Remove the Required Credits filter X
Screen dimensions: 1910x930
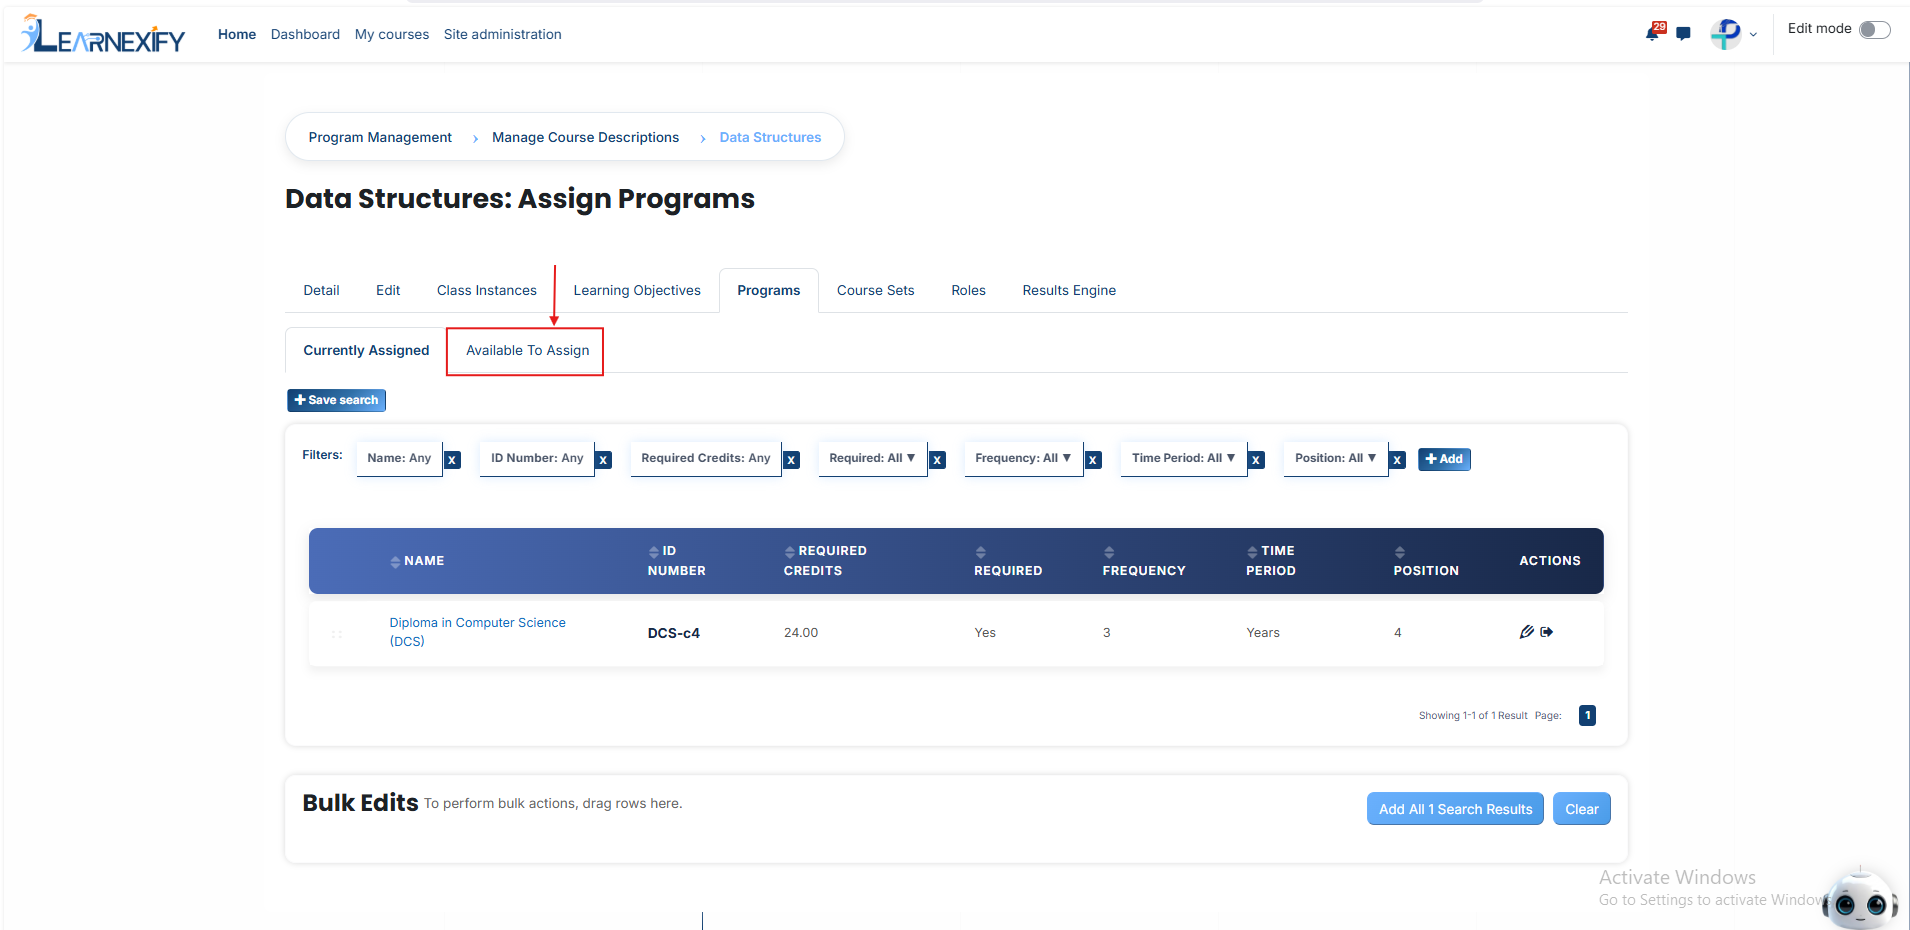[x=792, y=460]
